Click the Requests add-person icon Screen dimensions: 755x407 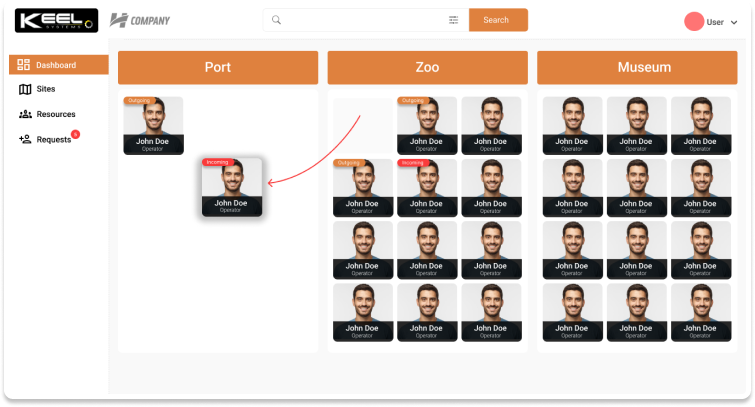25,139
